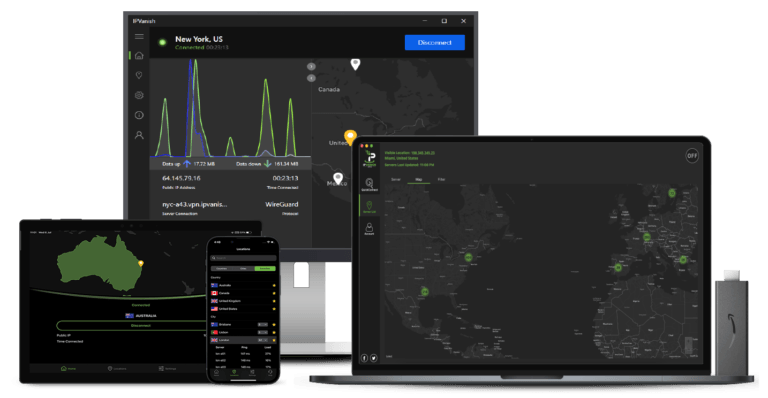Toggle the OFF connection switch on laptop app
This screenshot has height=398, width=768.
click(692, 156)
